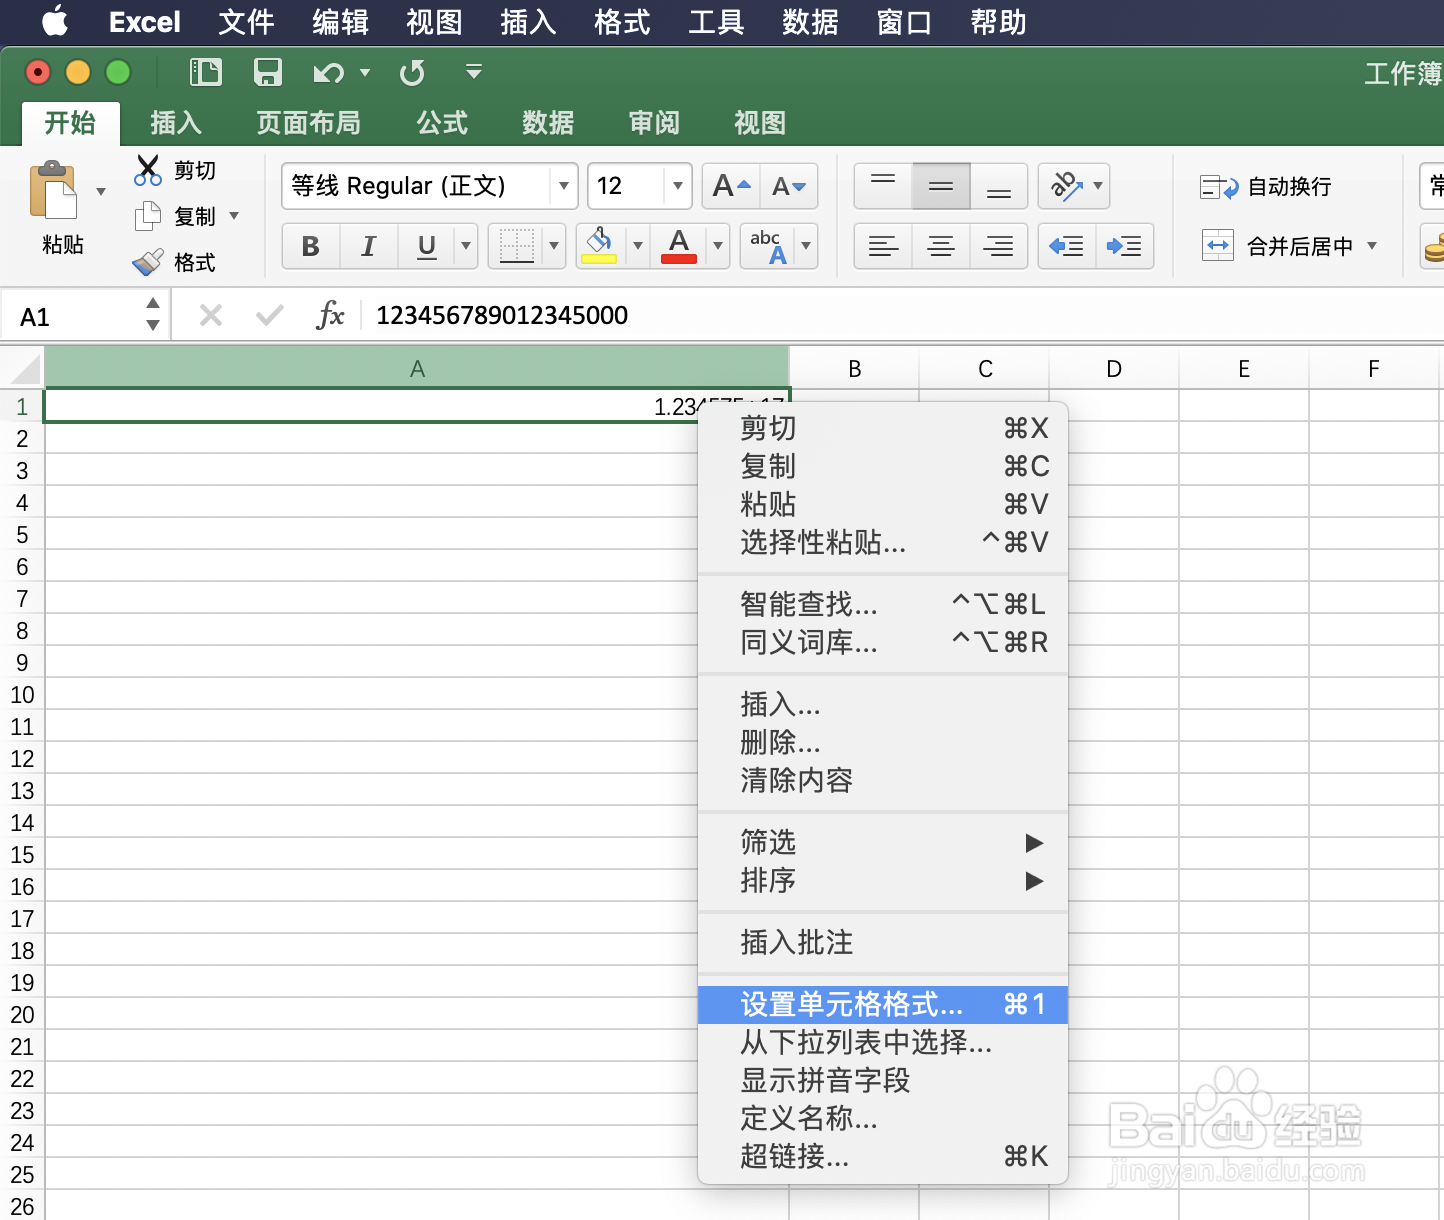Click the Wrap Text 自动换行 button
The height and width of the screenshot is (1220, 1444).
pyautogui.click(x=1266, y=186)
